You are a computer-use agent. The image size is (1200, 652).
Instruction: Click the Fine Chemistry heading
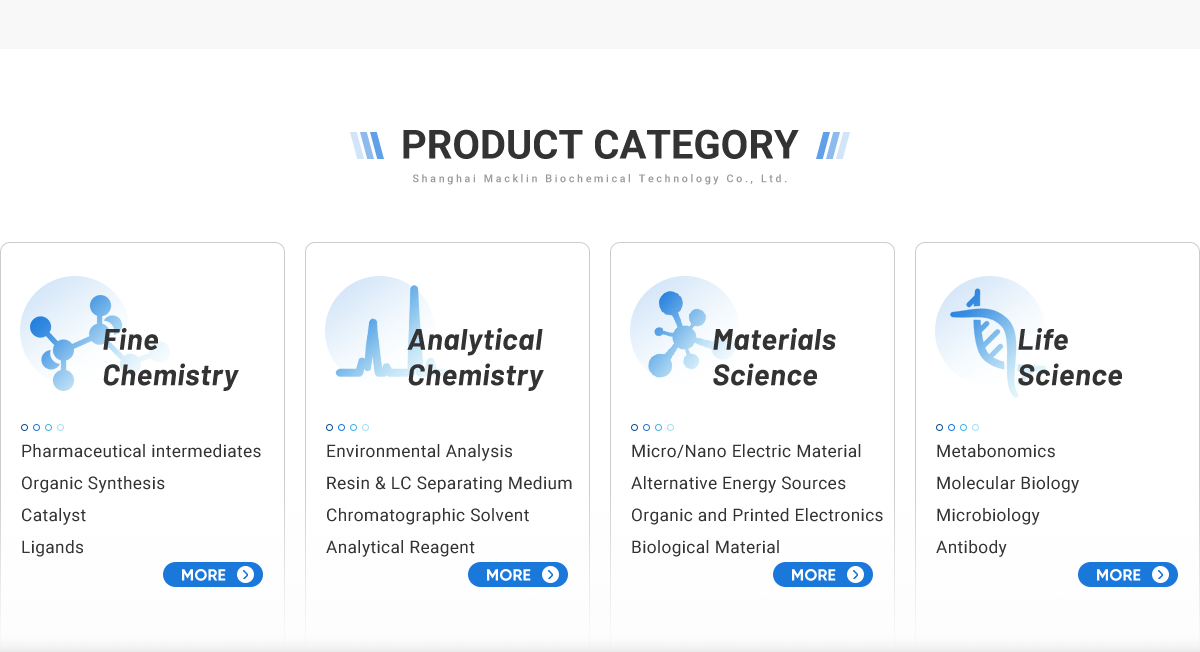(x=170, y=358)
